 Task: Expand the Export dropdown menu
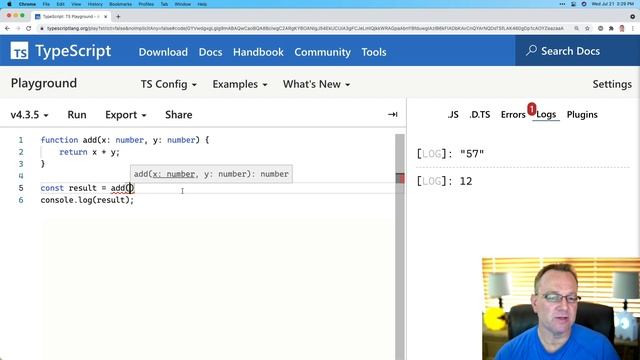click(x=125, y=115)
